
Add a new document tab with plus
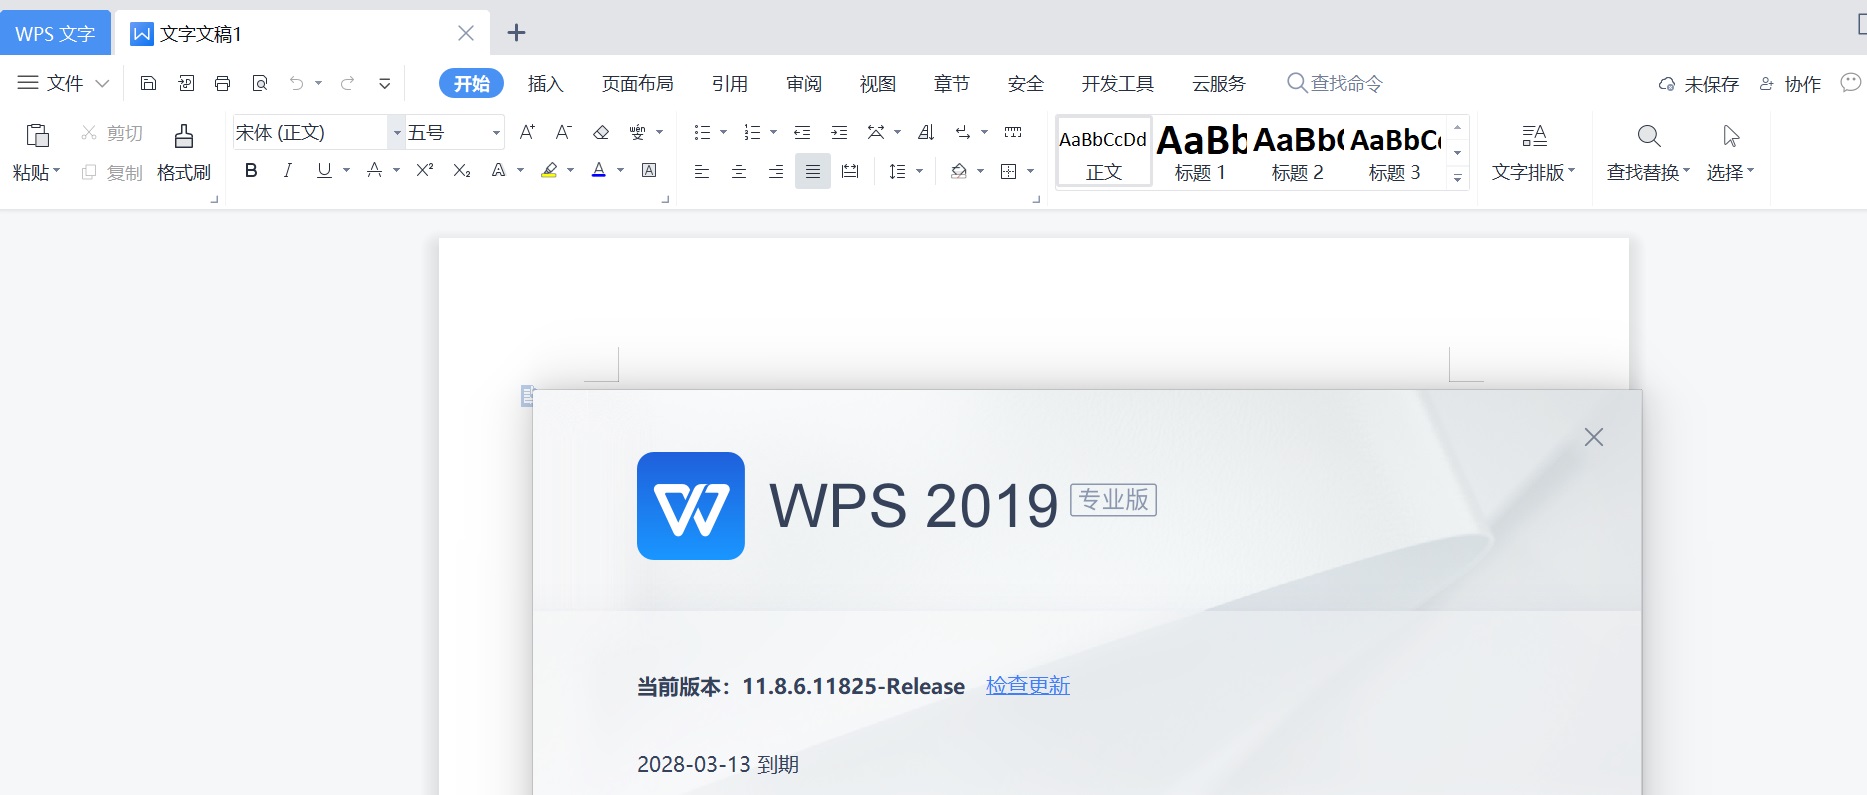pos(516,33)
